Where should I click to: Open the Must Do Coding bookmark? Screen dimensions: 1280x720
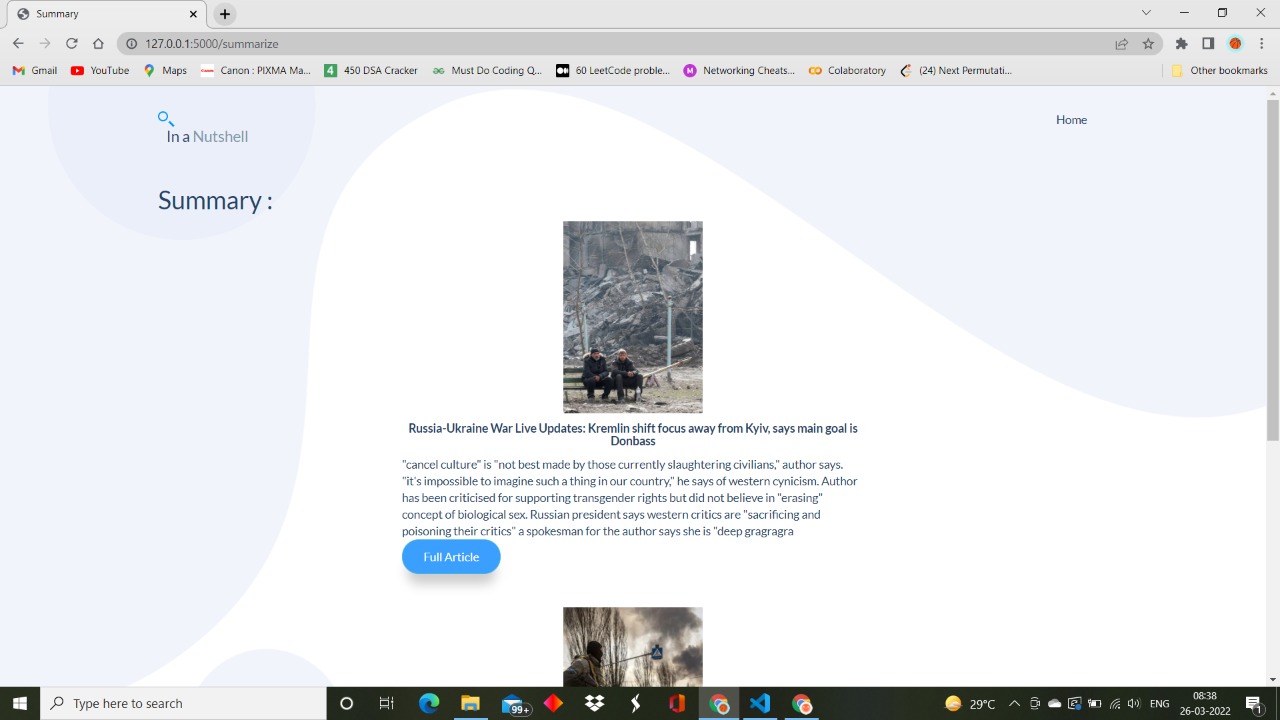click(487, 70)
